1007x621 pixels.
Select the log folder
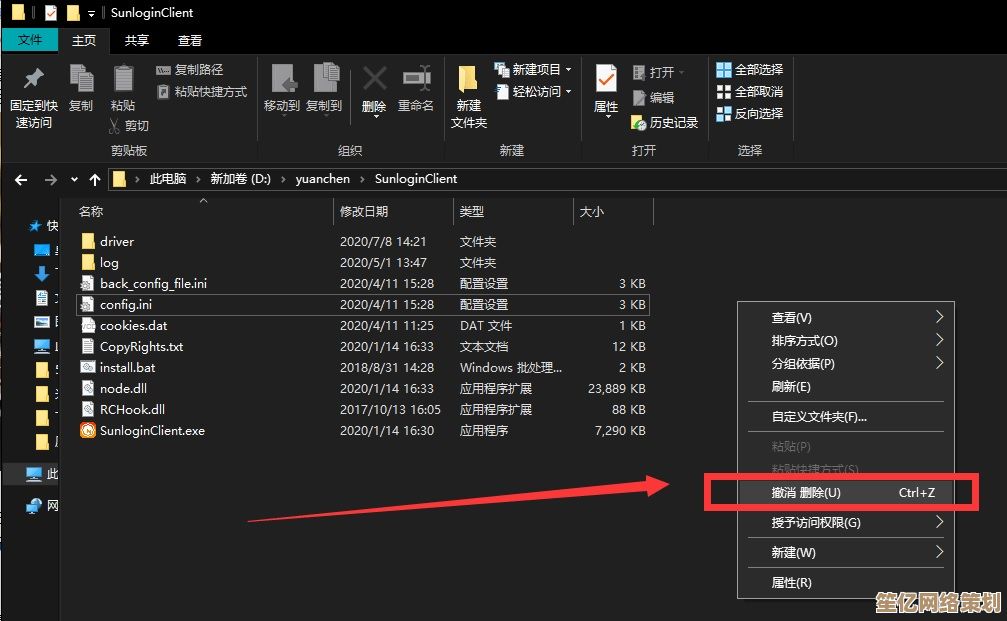(109, 263)
